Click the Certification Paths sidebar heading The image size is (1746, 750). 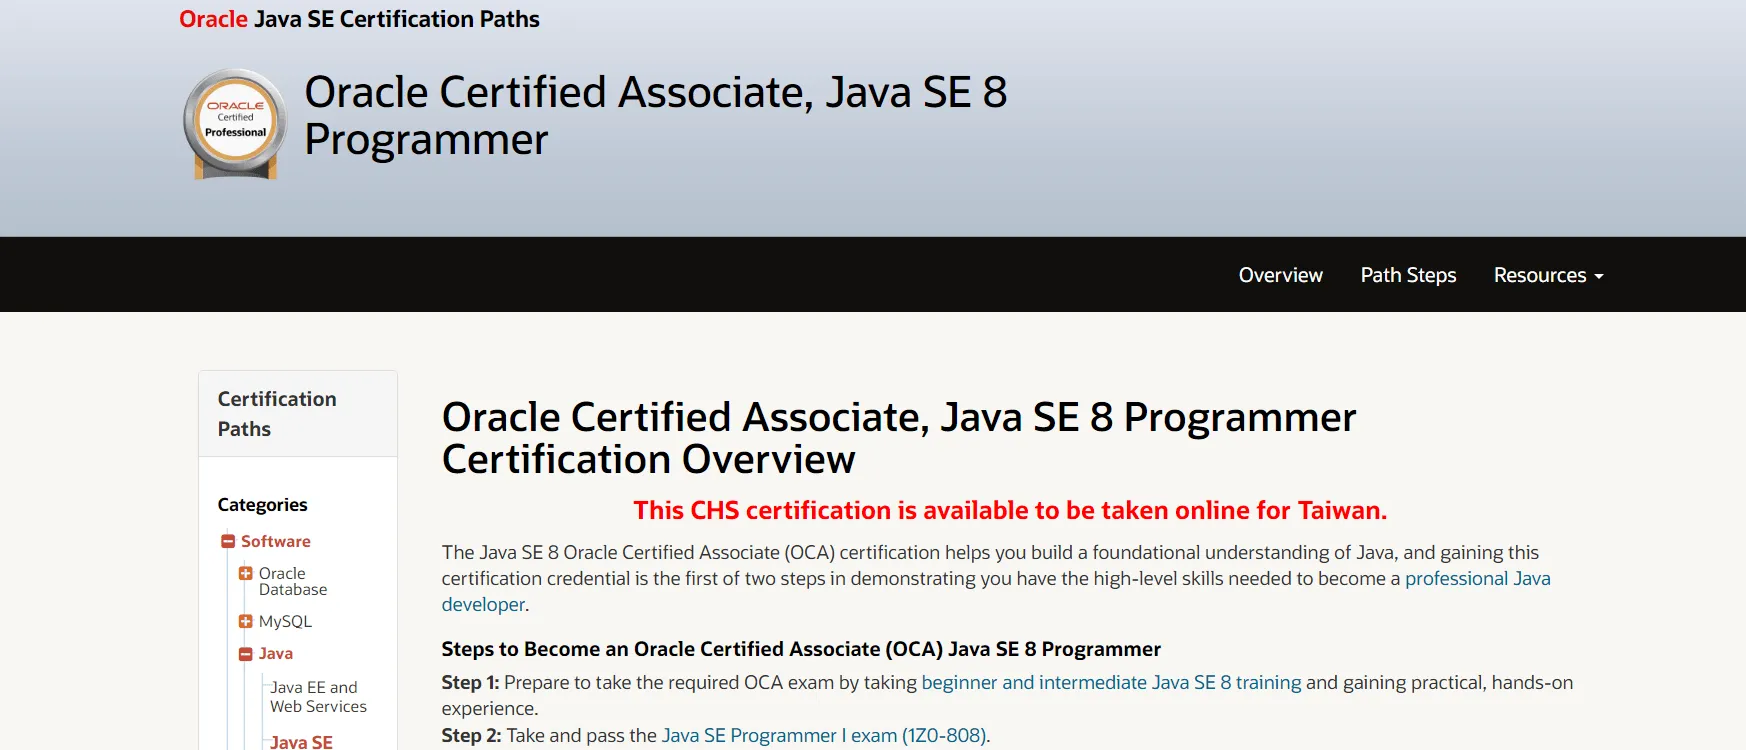click(277, 414)
